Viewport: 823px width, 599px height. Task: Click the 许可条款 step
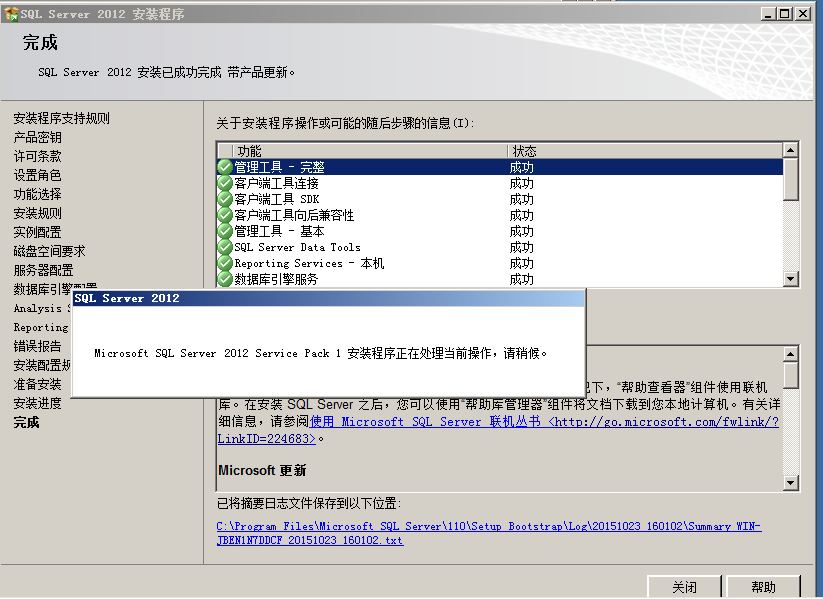[37, 156]
